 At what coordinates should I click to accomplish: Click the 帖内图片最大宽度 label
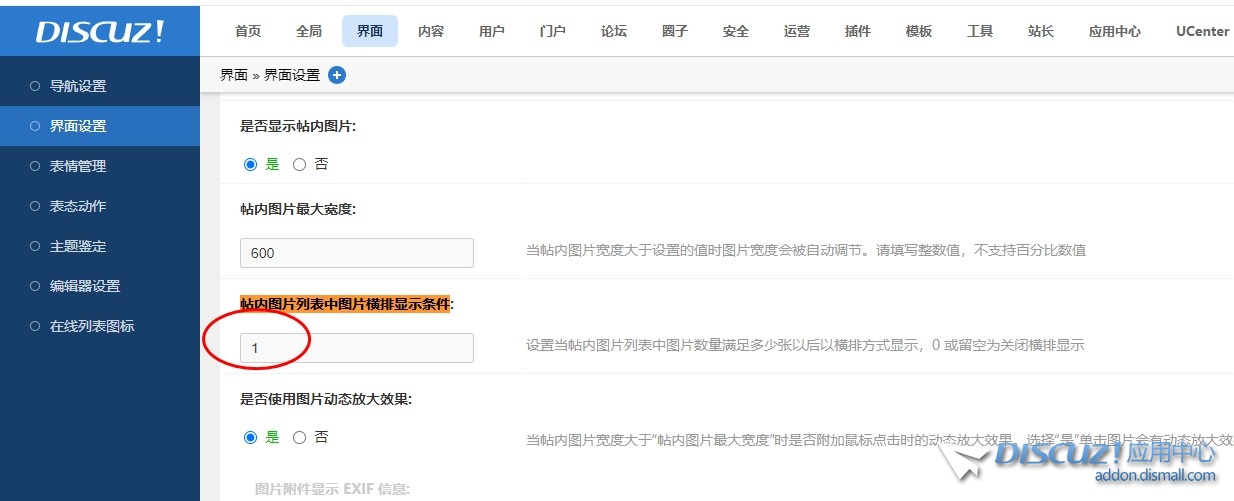[298, 209]
